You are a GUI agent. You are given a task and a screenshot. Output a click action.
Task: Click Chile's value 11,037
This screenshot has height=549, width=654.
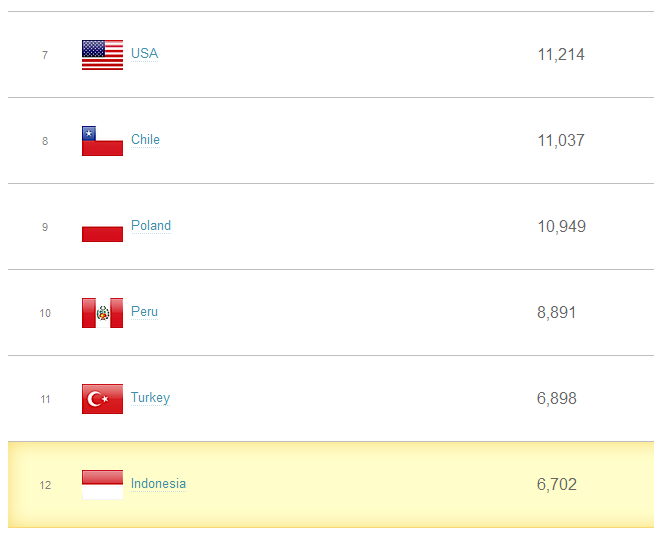point(561,141)
